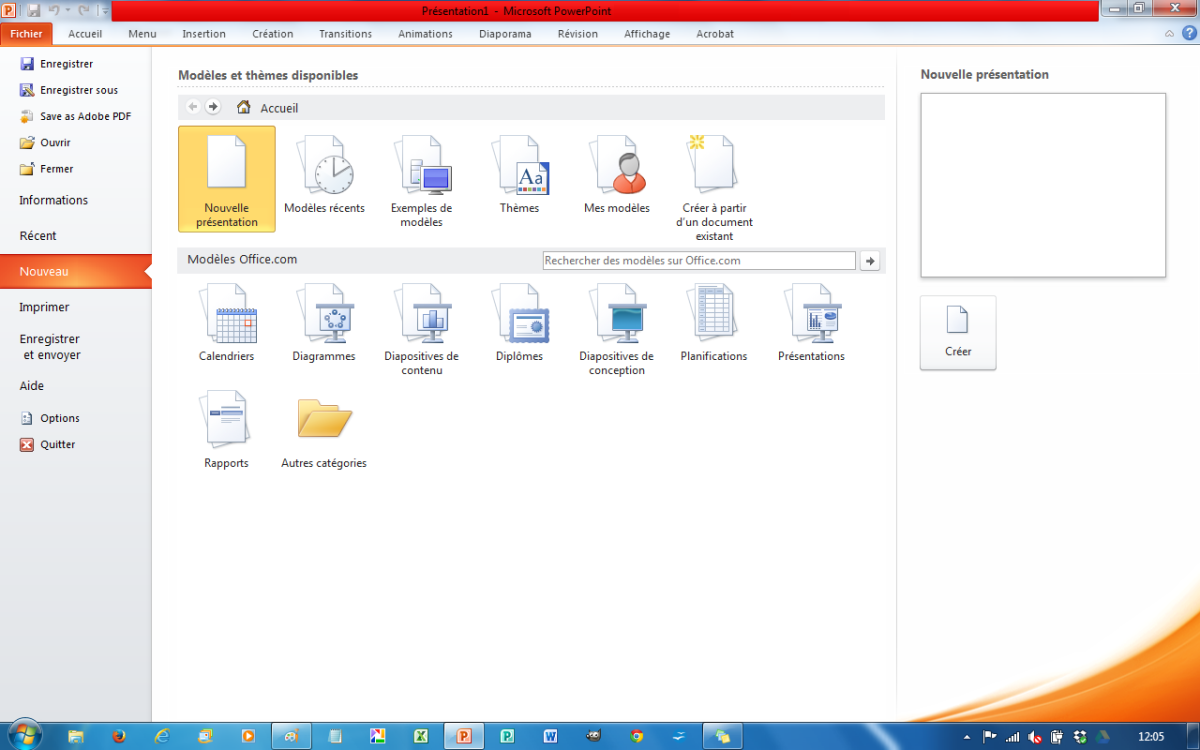
Task: Open Firefox from the taskbar
Action: [119, 736]
